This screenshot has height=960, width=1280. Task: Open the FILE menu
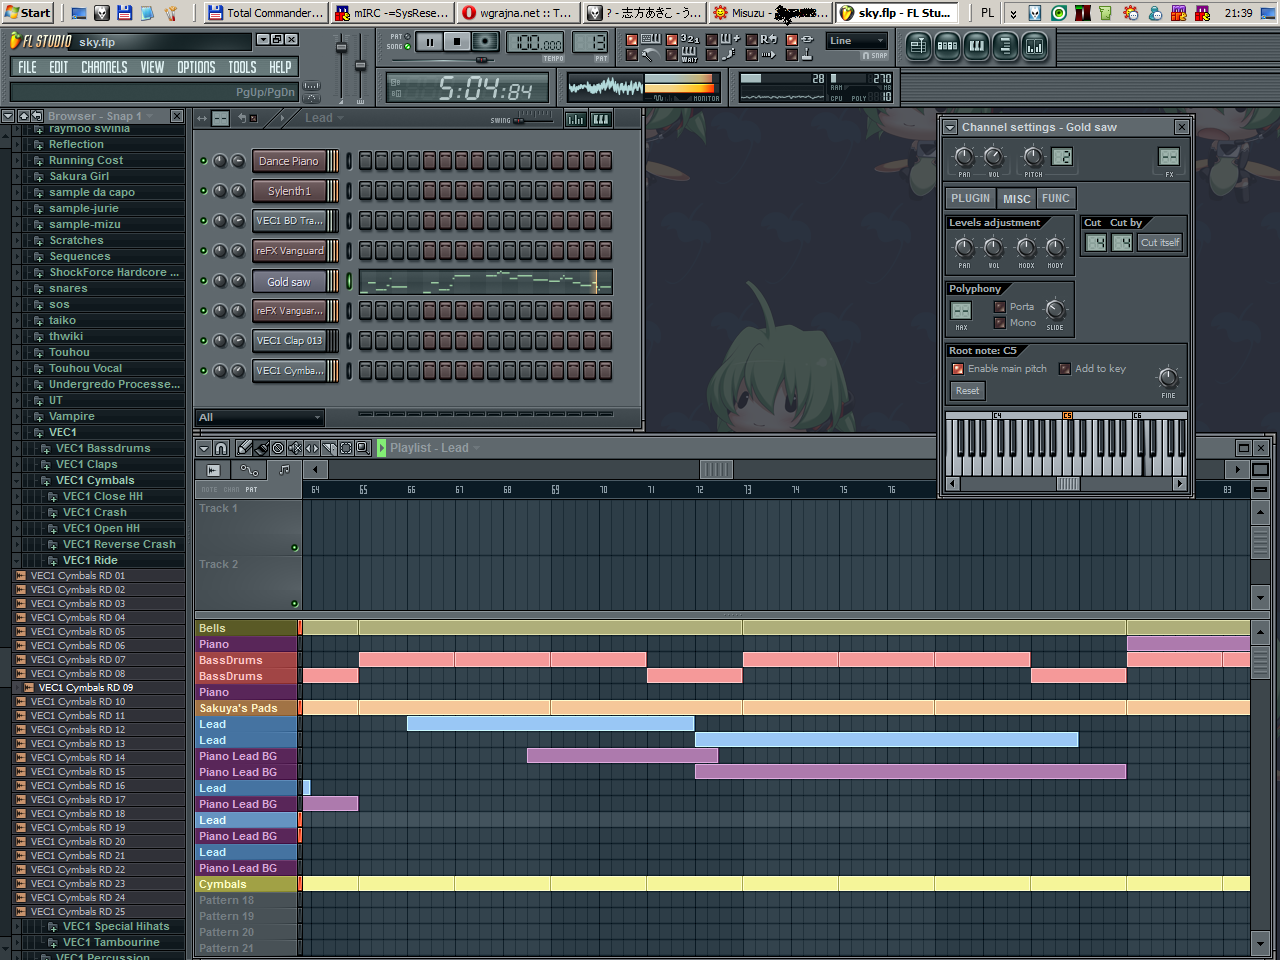[x=28, y=67]
